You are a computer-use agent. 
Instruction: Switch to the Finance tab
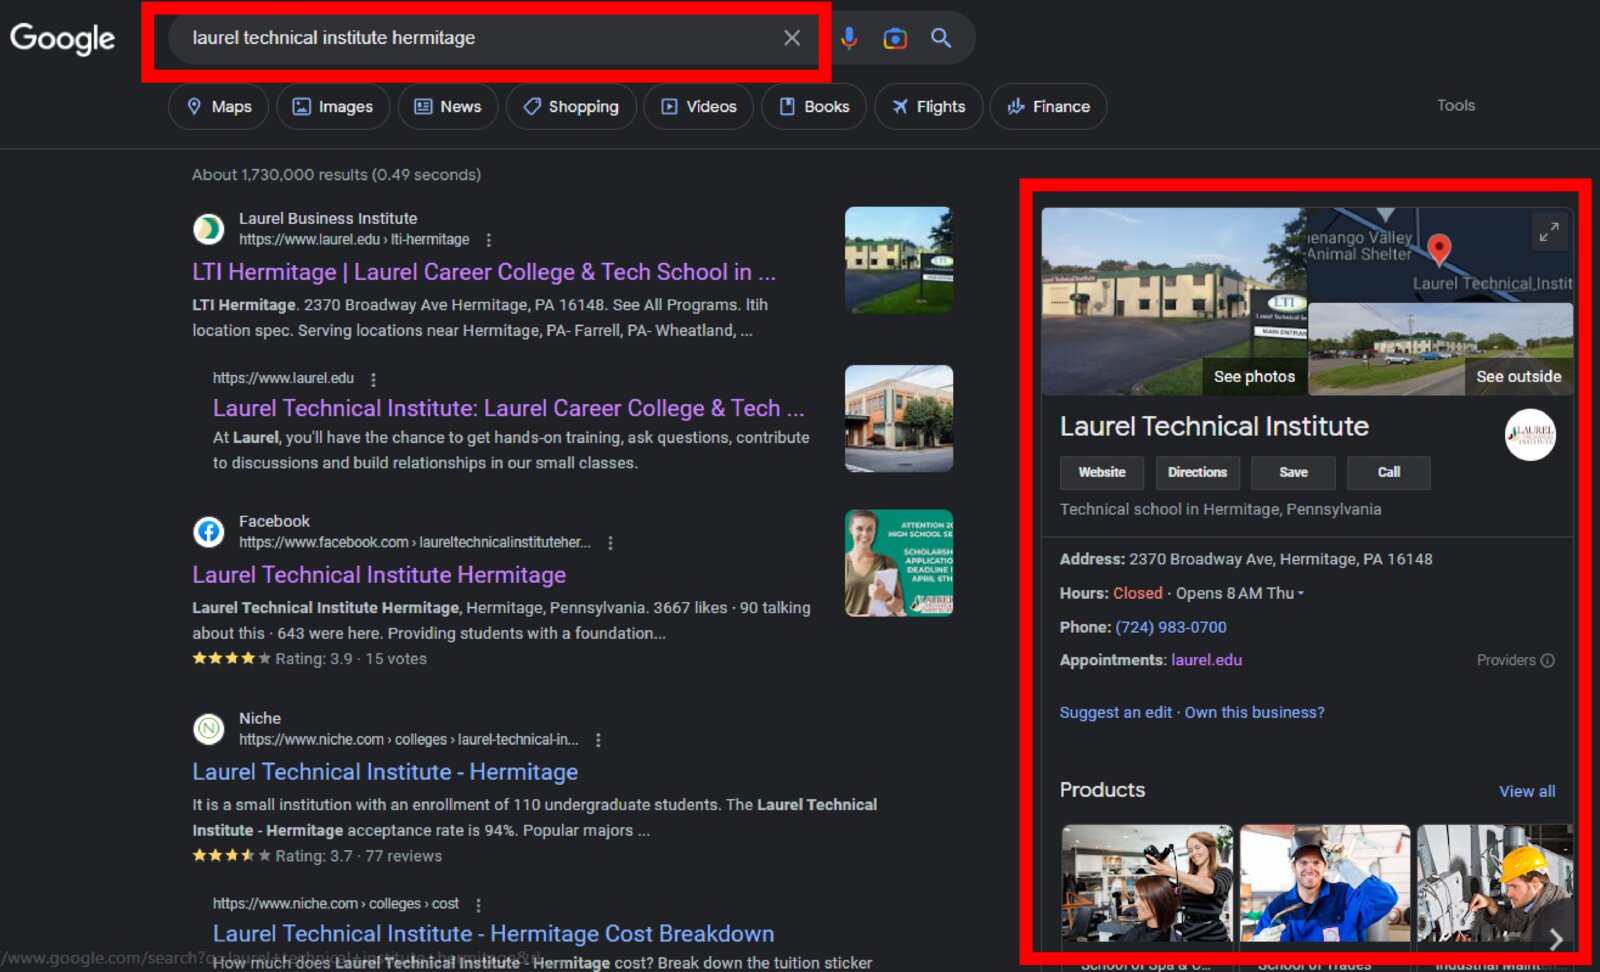click(x=1048, y=106)
